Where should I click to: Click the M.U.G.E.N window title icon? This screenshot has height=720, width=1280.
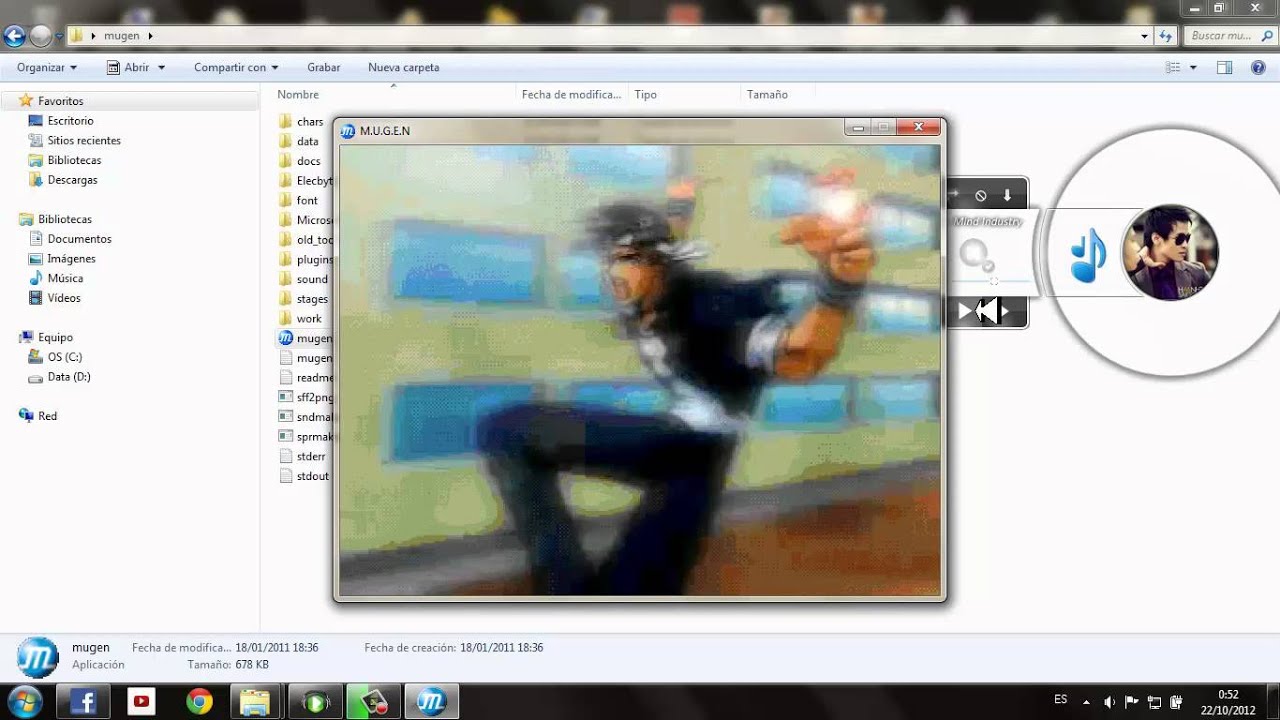click(348, 131)
